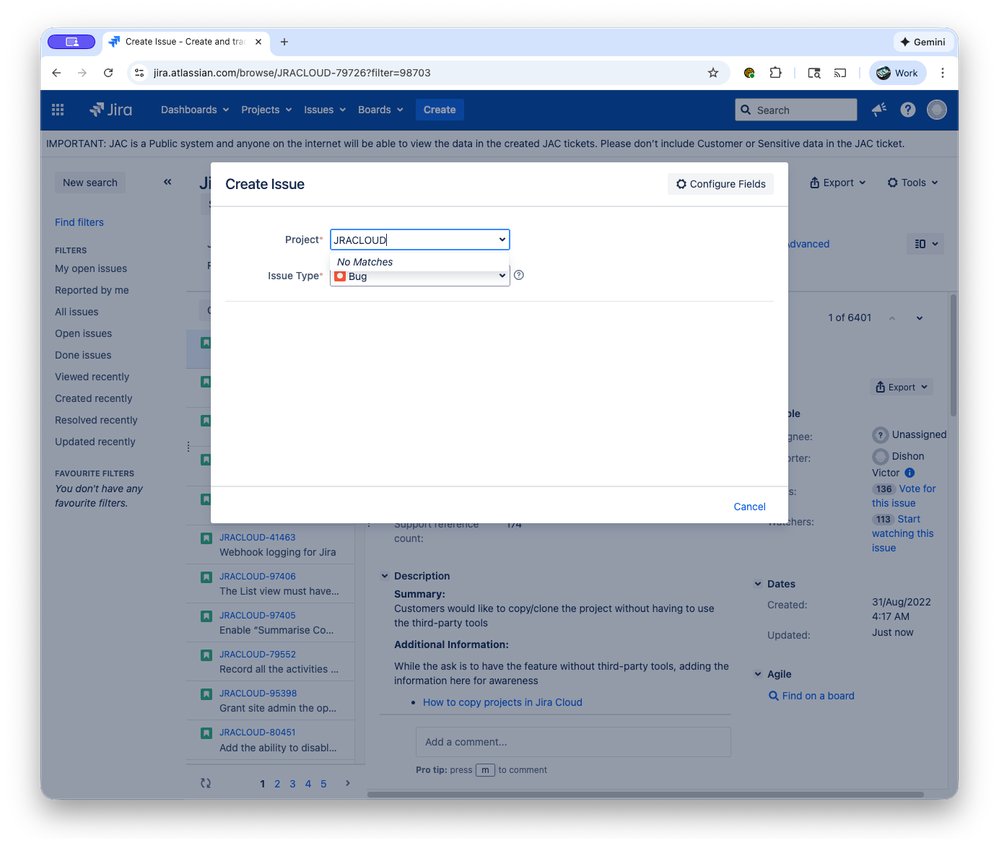
Task: Open the Jira help question-mark icon
Action: pyautogui.click(x=908, y=110)
